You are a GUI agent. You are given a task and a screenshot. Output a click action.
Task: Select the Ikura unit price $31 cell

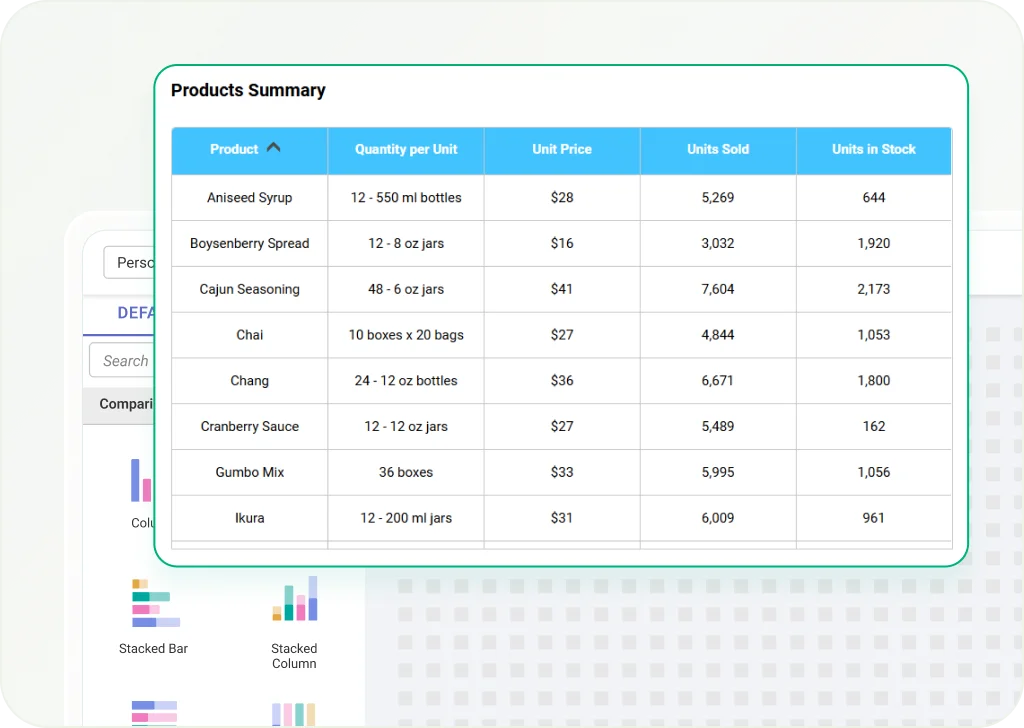click(x=562, y=518)
